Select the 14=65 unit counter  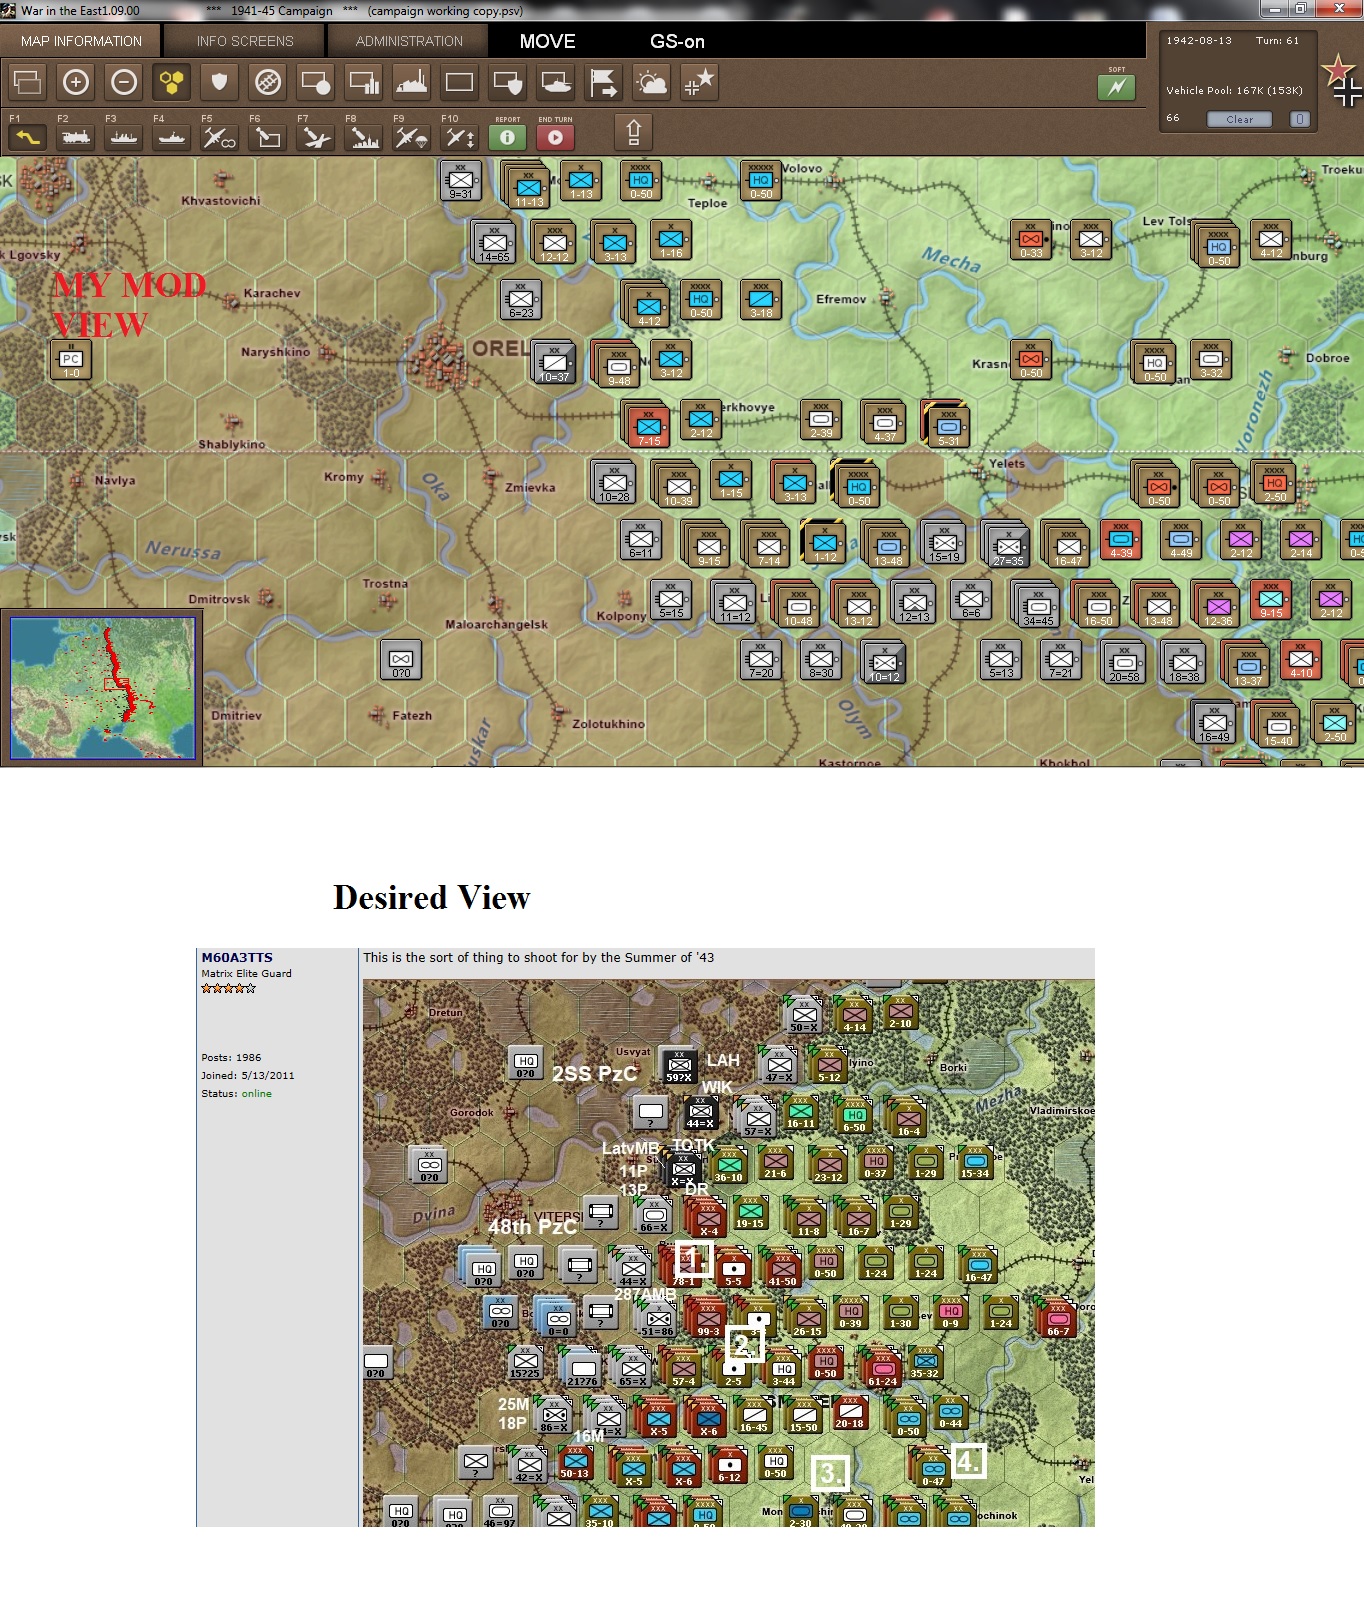tap(493, 243)
